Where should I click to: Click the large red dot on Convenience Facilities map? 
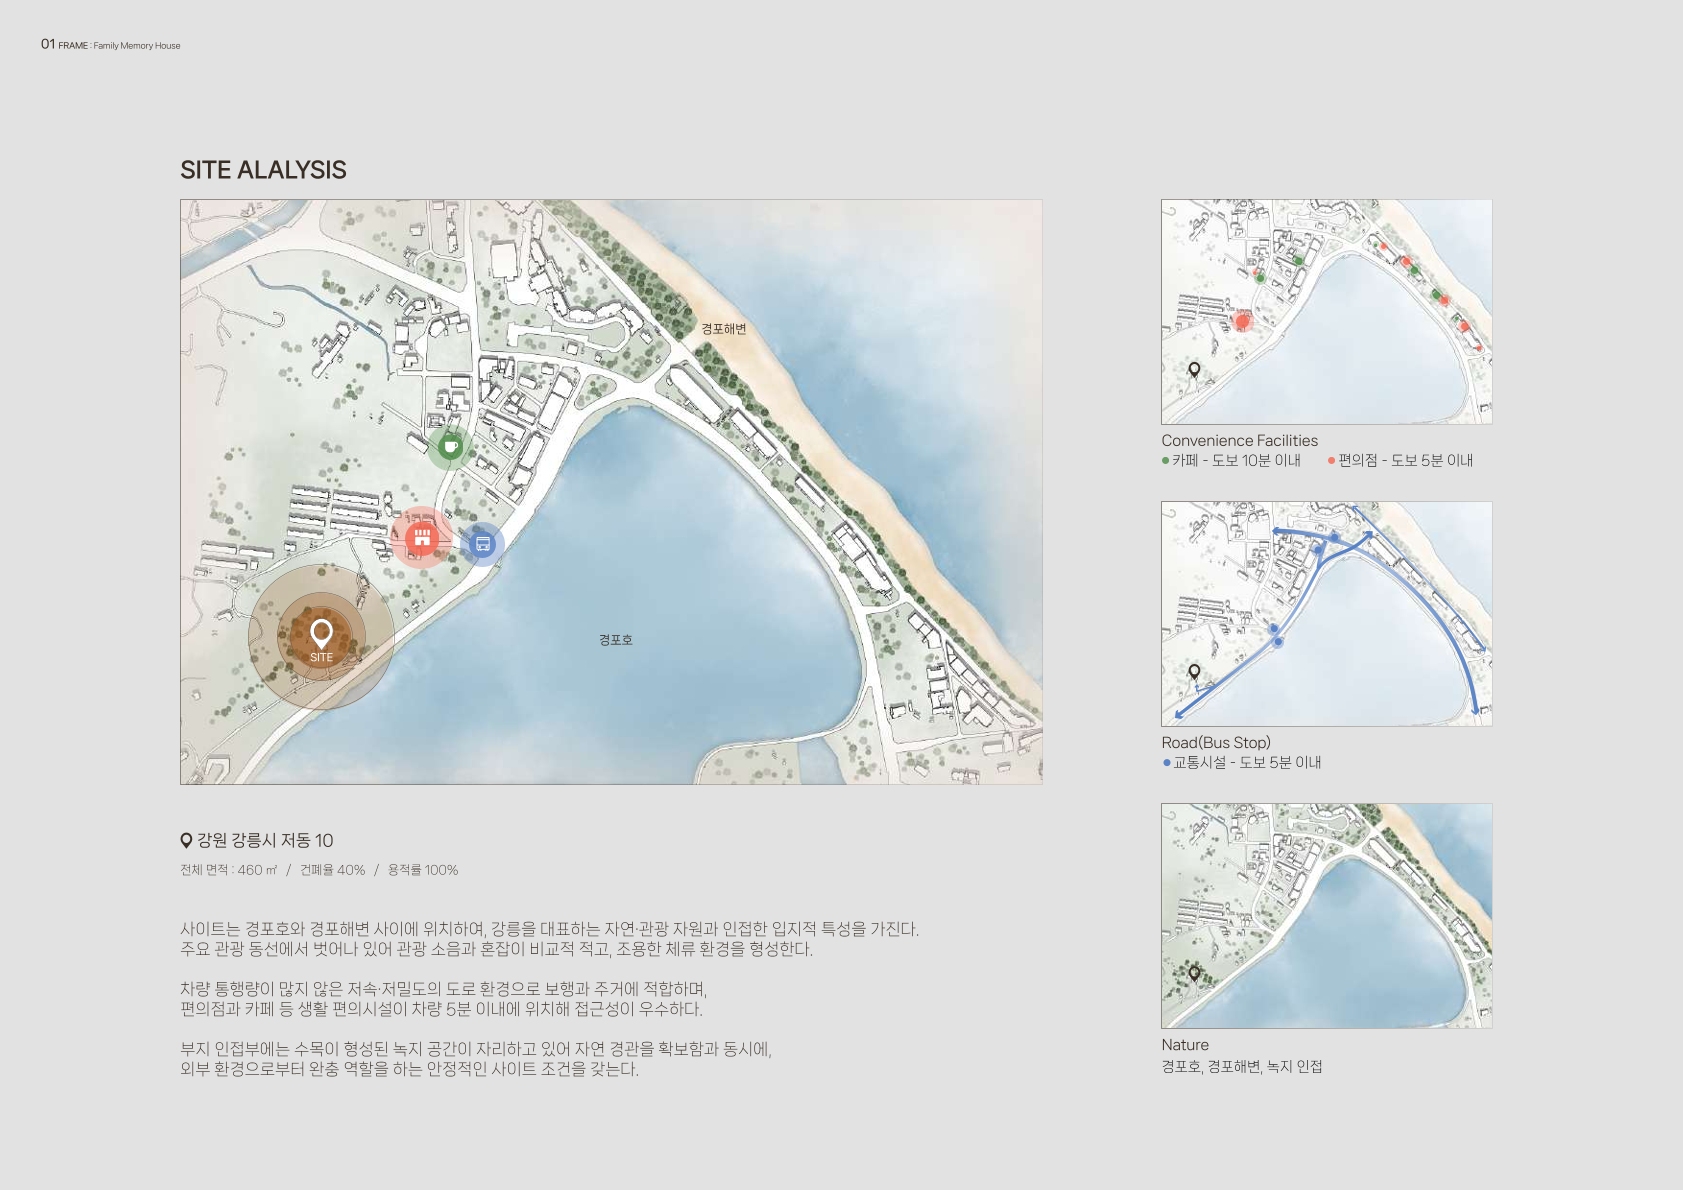click(x=1243, y=321)
